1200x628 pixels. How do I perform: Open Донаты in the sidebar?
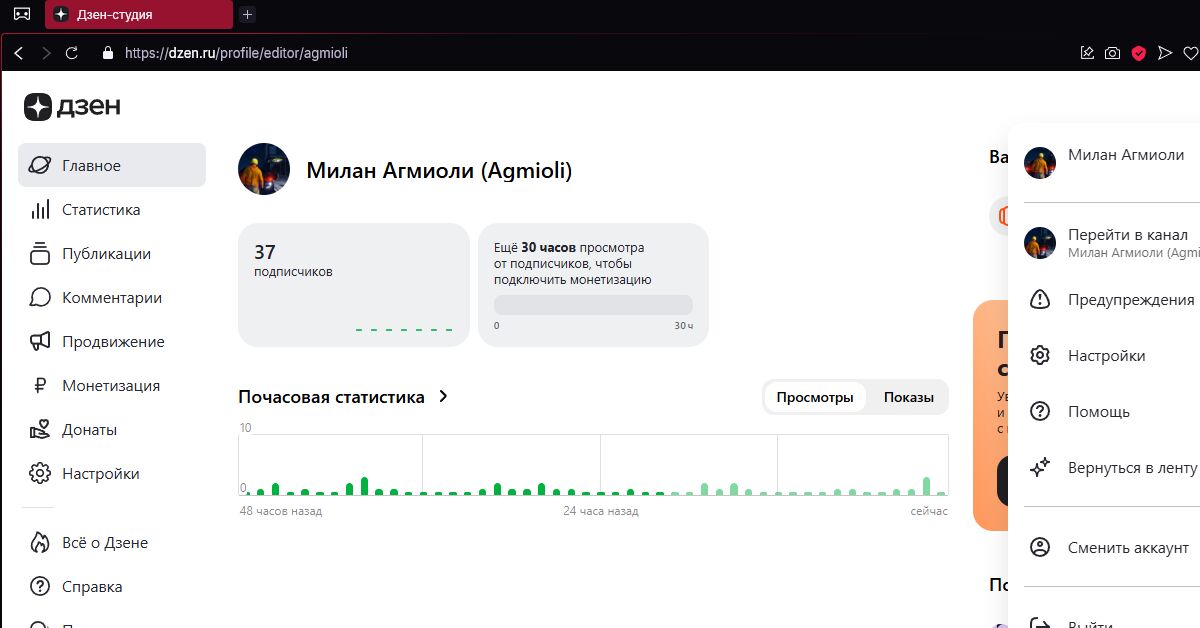click(89, 430)
